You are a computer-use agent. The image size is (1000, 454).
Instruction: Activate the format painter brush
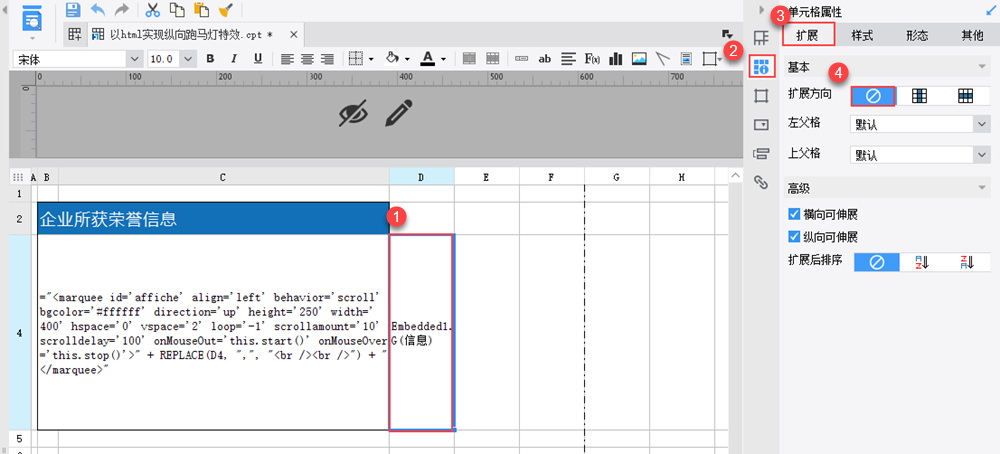(225, 10)
